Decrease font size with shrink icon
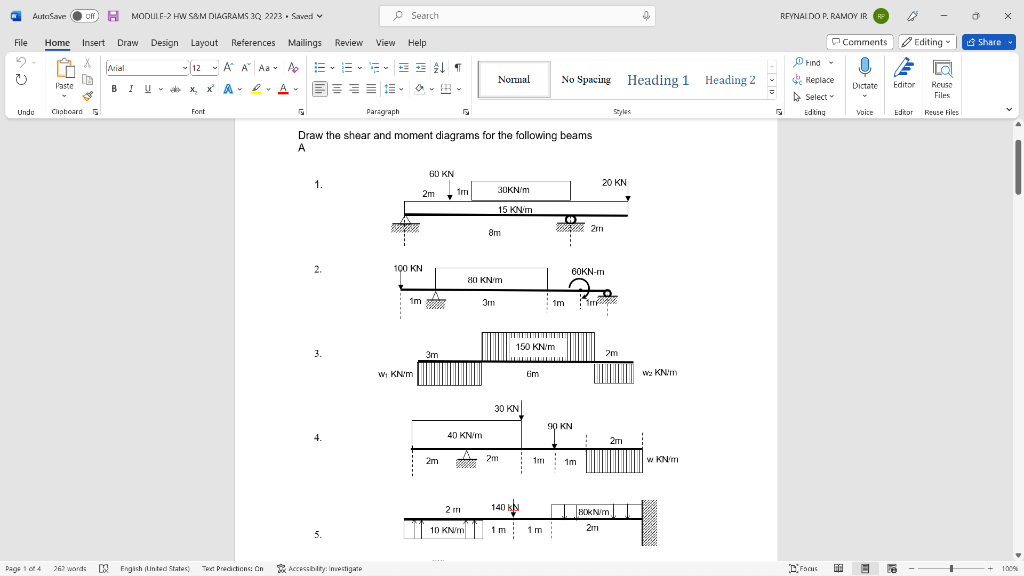1024x576 pixels. tap(246, 68)
